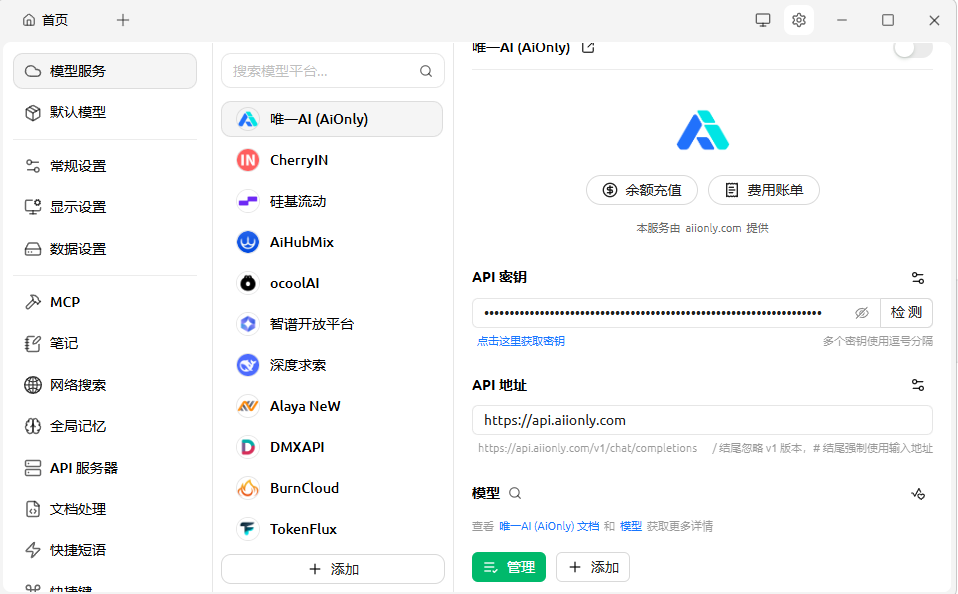Select 默认模型 in settings sidebar
Image resolution: width=958 pixels, height=594 pixels.
(x=105, y=112)
